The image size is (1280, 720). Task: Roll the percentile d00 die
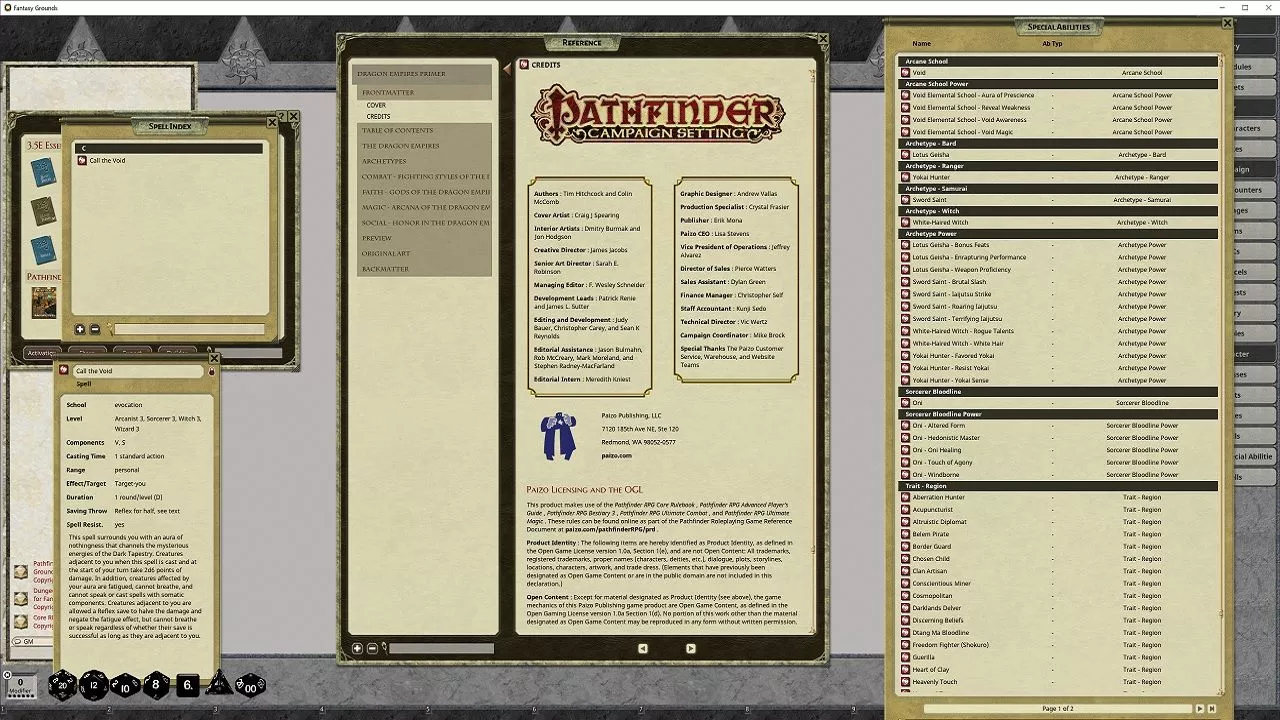(250, 686)
